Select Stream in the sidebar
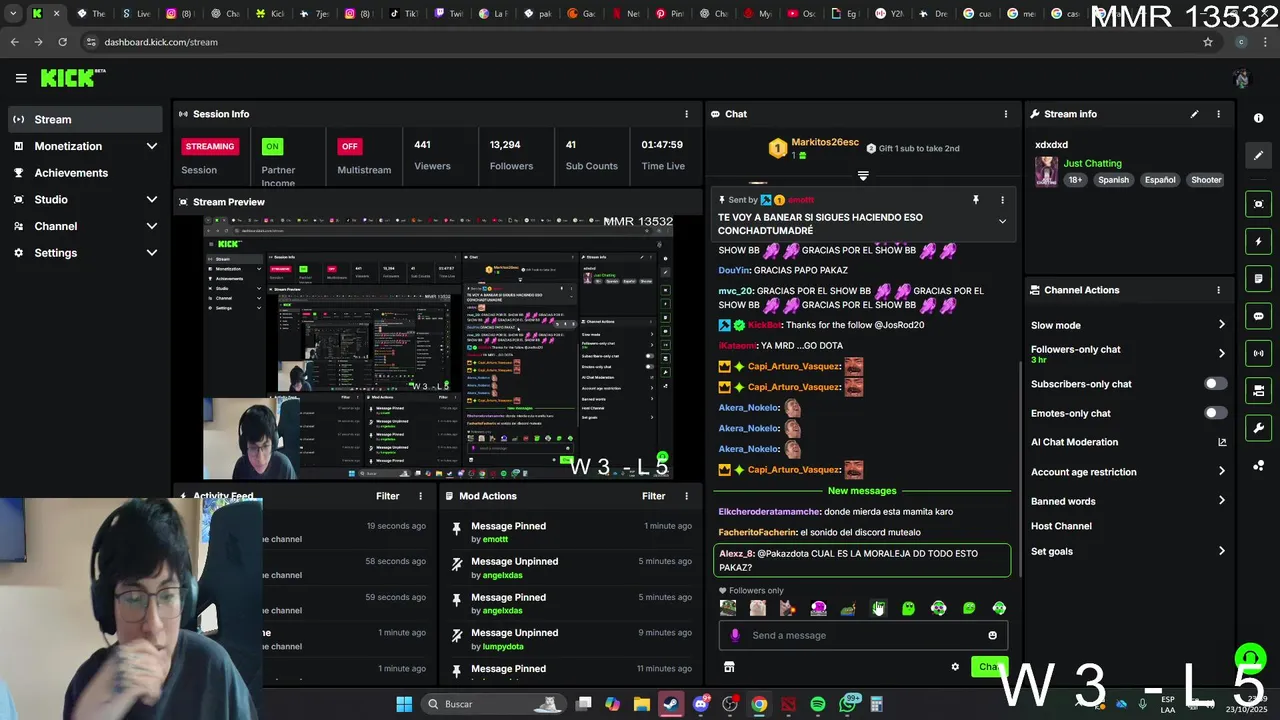Image resolution: width=1280 pixels, height=720 pixels. tap(85, 119)
